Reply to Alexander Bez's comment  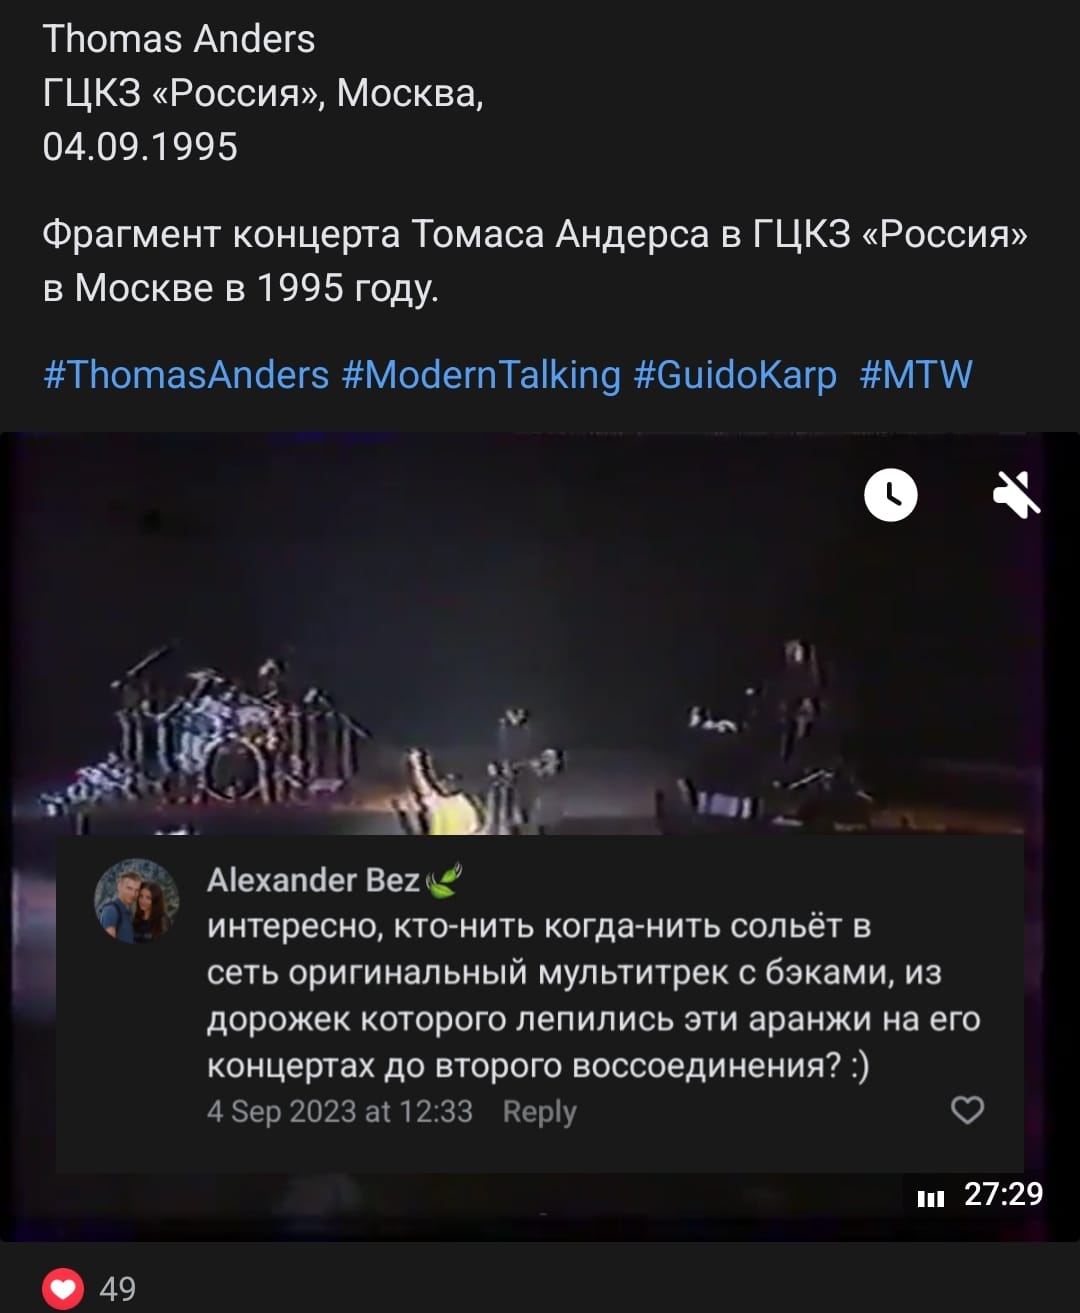click(539, 1112)
